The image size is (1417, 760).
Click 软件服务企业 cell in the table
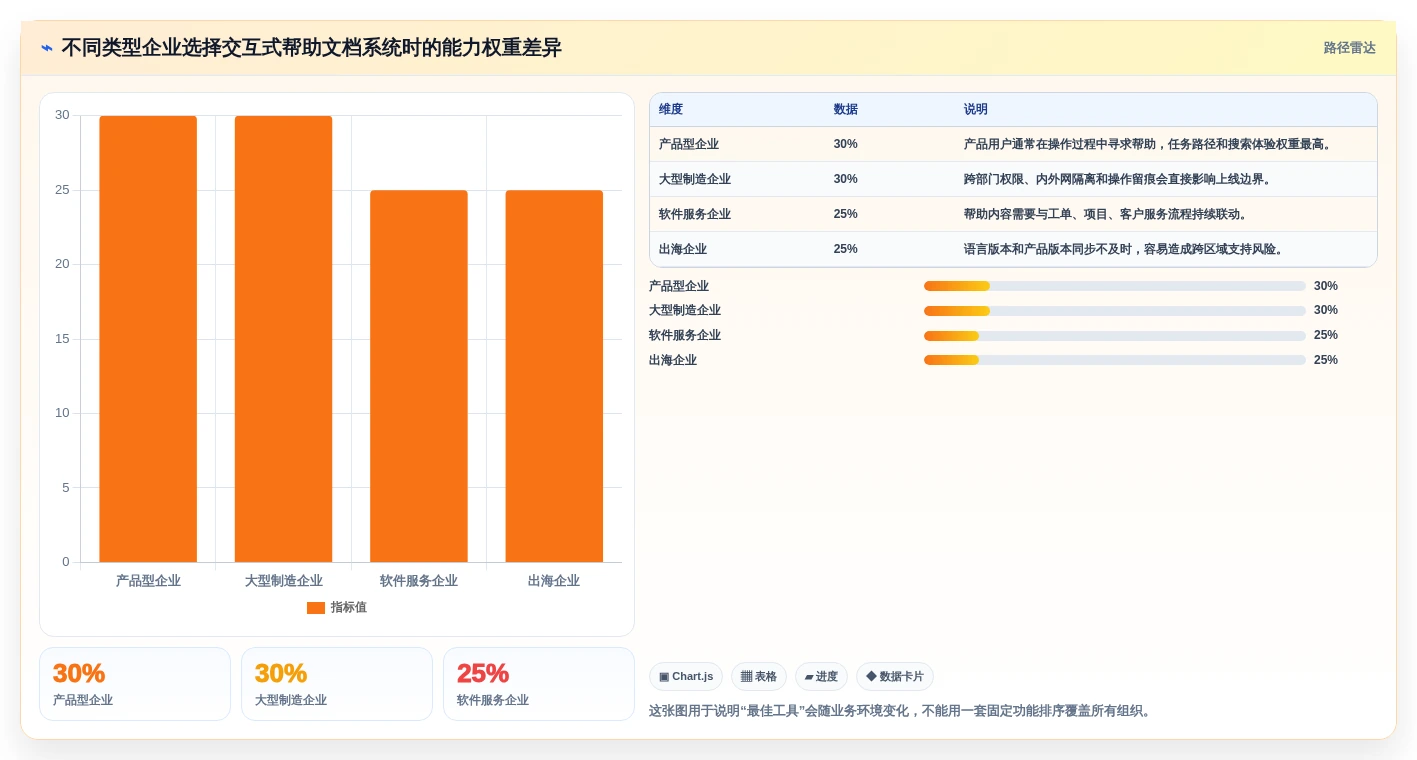coord(695,214)
